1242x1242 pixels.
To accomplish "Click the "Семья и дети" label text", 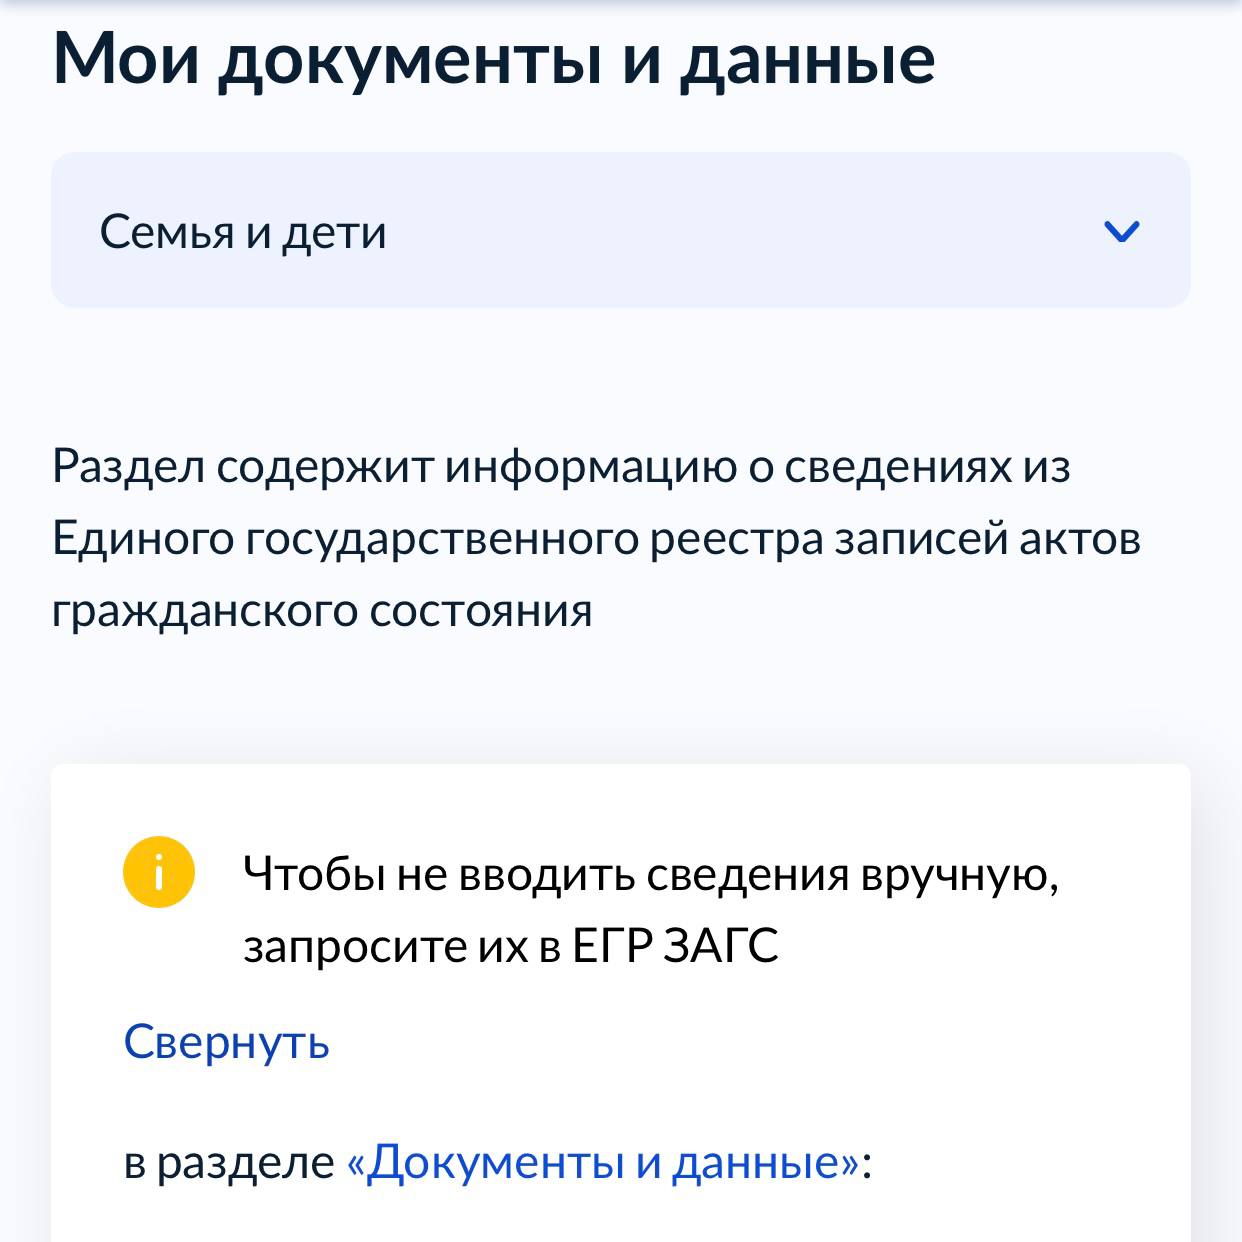I will pos(243,232).
